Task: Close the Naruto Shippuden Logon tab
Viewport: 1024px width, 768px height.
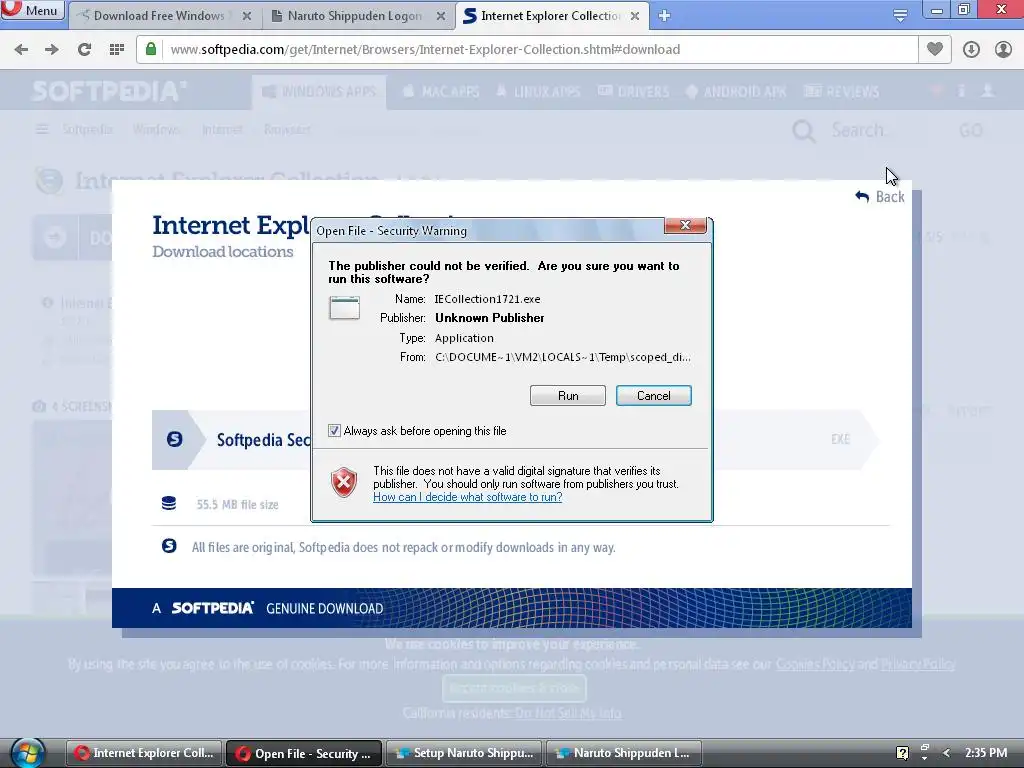Action: coord(441,16)
